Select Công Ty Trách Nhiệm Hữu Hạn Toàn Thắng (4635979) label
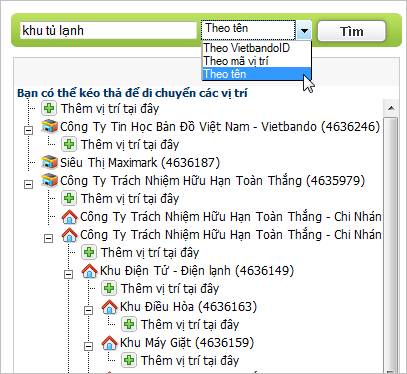Viewport: 407px width, 374px height. point(213,181)
